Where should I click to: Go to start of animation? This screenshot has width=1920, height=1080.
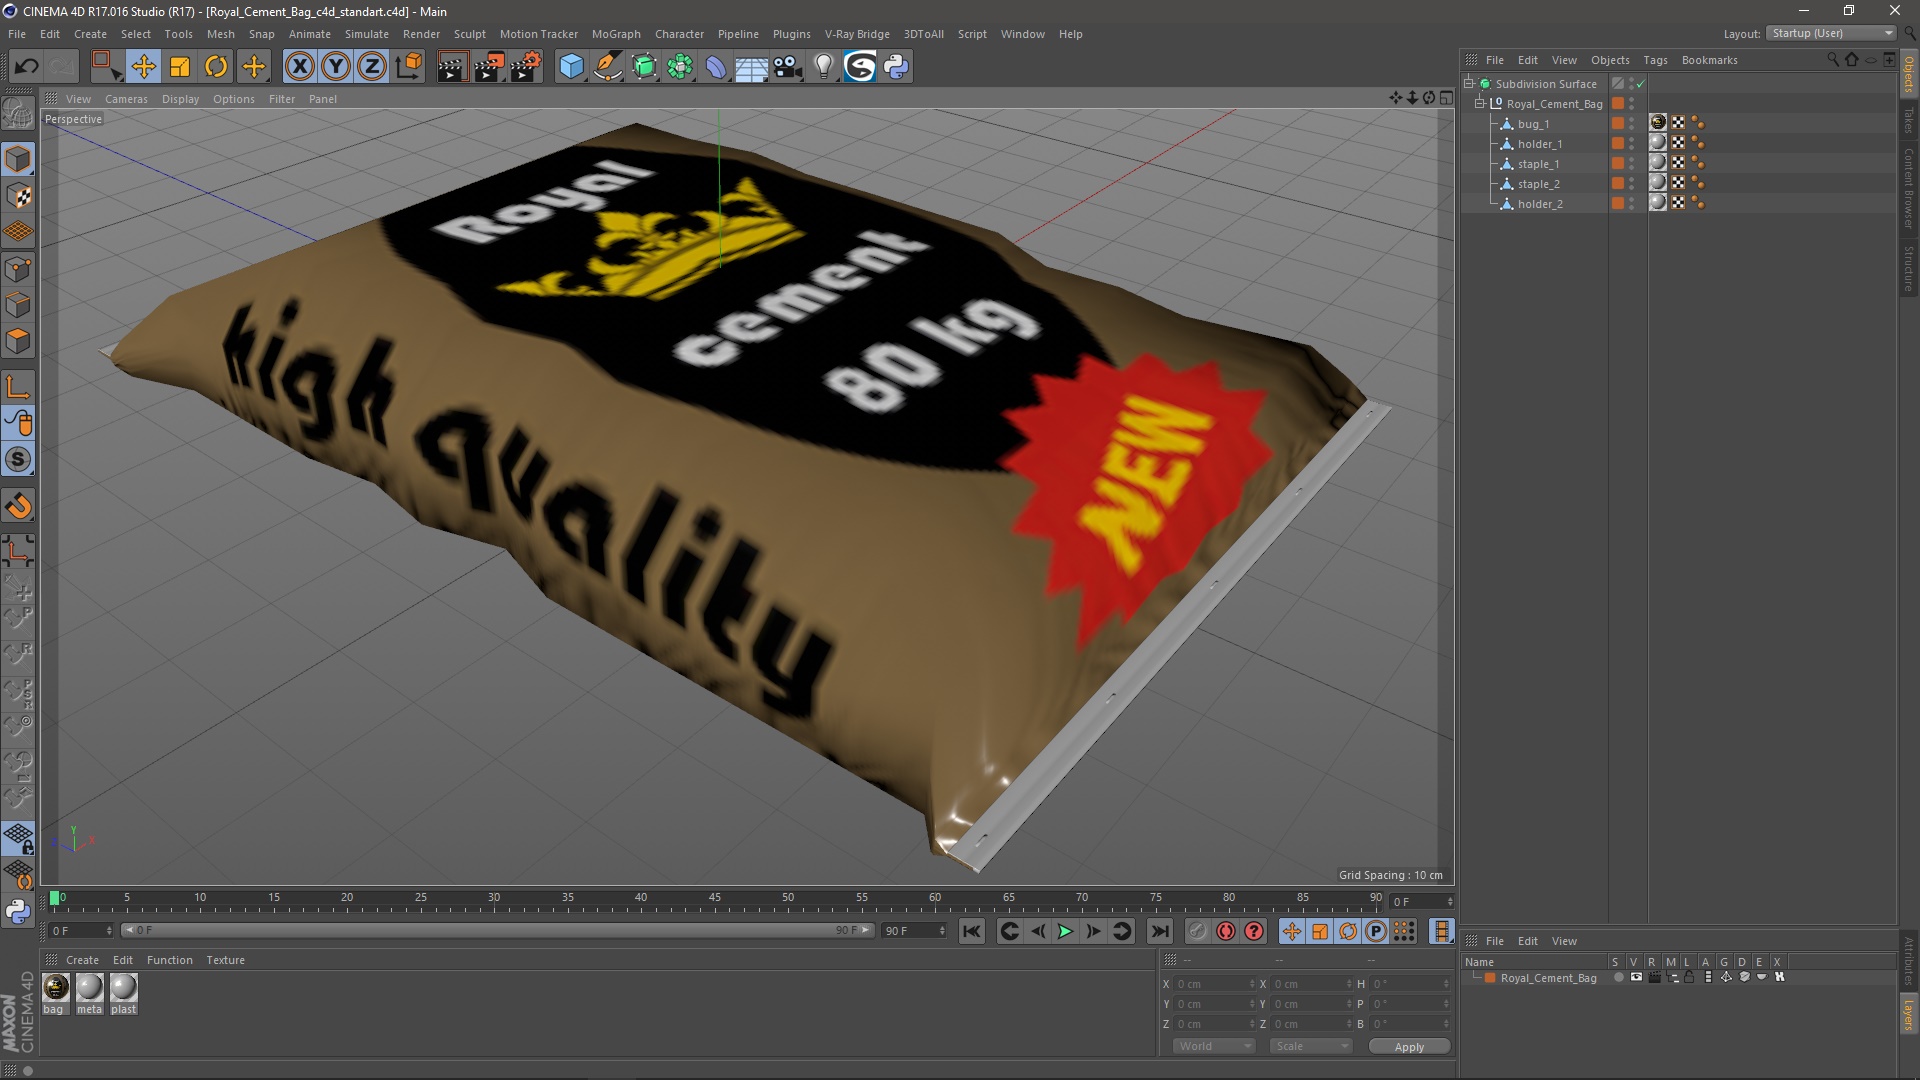971,931
